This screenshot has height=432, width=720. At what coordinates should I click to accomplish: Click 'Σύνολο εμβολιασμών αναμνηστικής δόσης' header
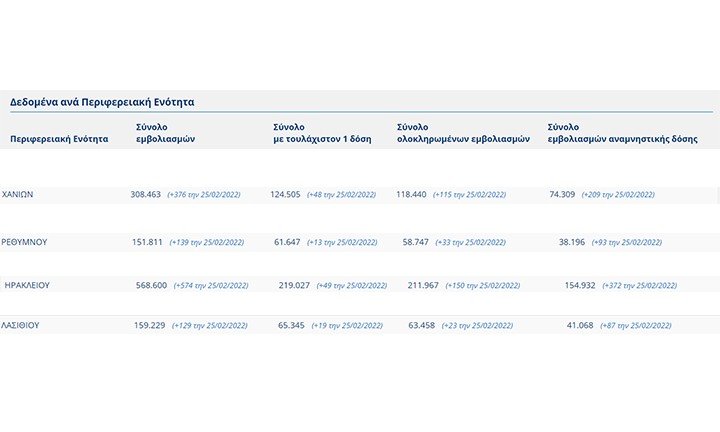[620, 134]
